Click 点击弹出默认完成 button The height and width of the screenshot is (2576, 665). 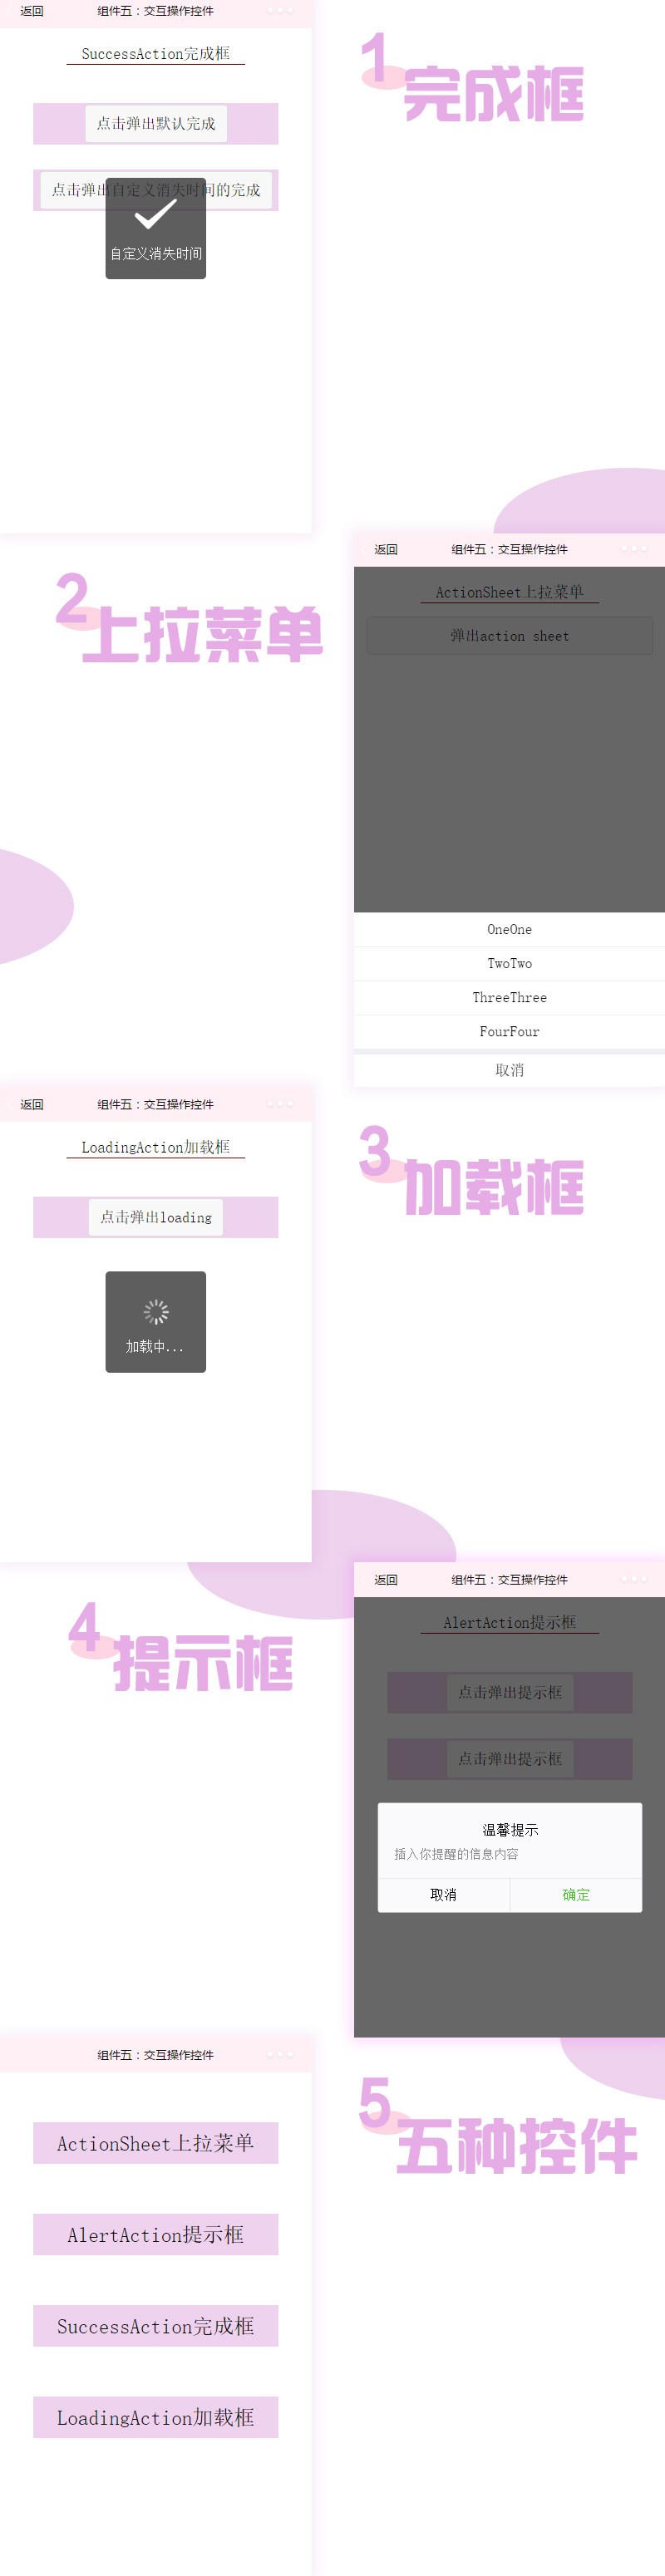[x=156, y=123]
